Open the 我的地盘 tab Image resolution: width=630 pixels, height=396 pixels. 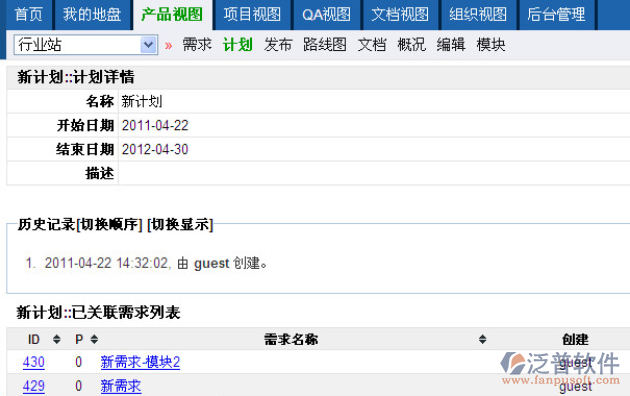[x=92, y=15]
